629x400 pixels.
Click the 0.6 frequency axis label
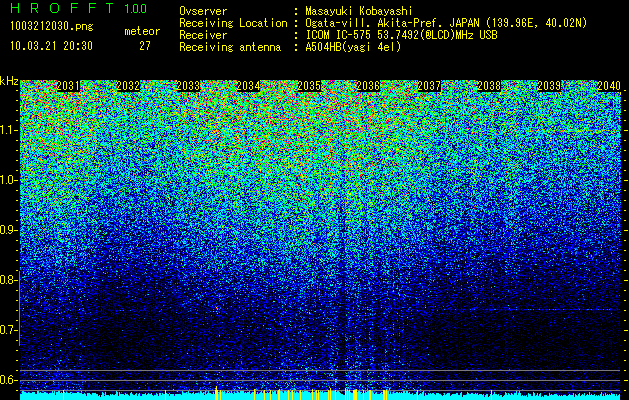8,380
